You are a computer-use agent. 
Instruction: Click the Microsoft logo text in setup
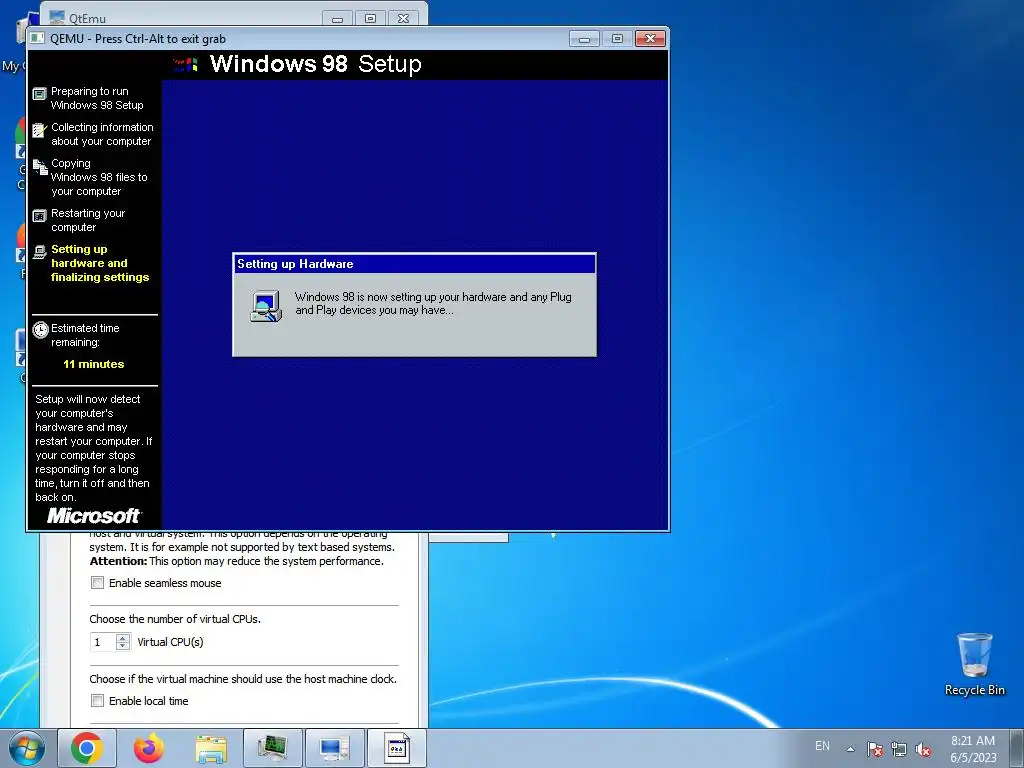pyautogui.click(x=94, y=516)
